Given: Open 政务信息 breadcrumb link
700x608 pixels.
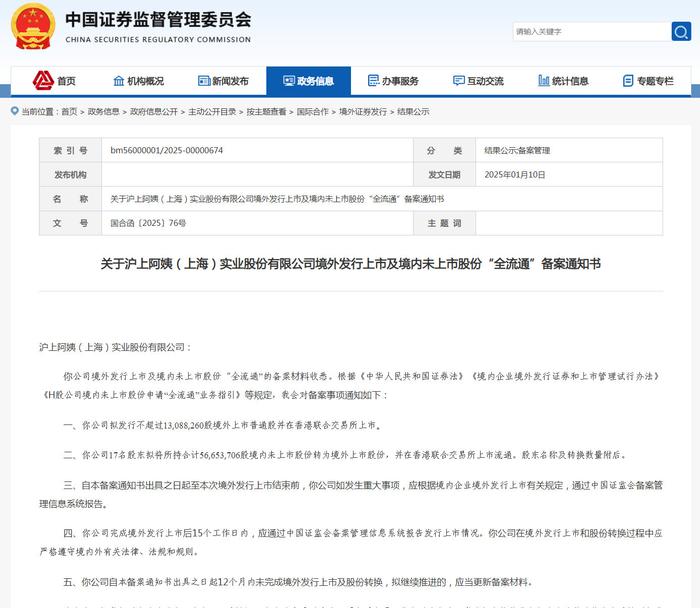Looking at the screenshot, I should click(104, 112).
